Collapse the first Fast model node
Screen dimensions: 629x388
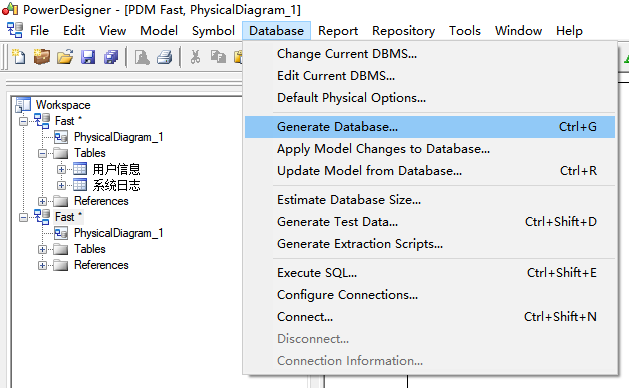click(x=24, y=121)
